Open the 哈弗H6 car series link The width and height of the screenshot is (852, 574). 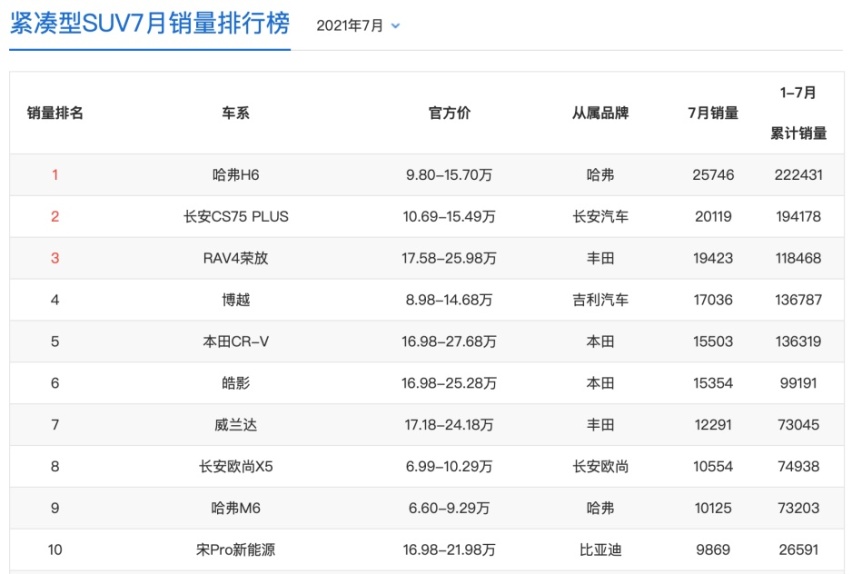pyautogui.click(x=235, y=175)
